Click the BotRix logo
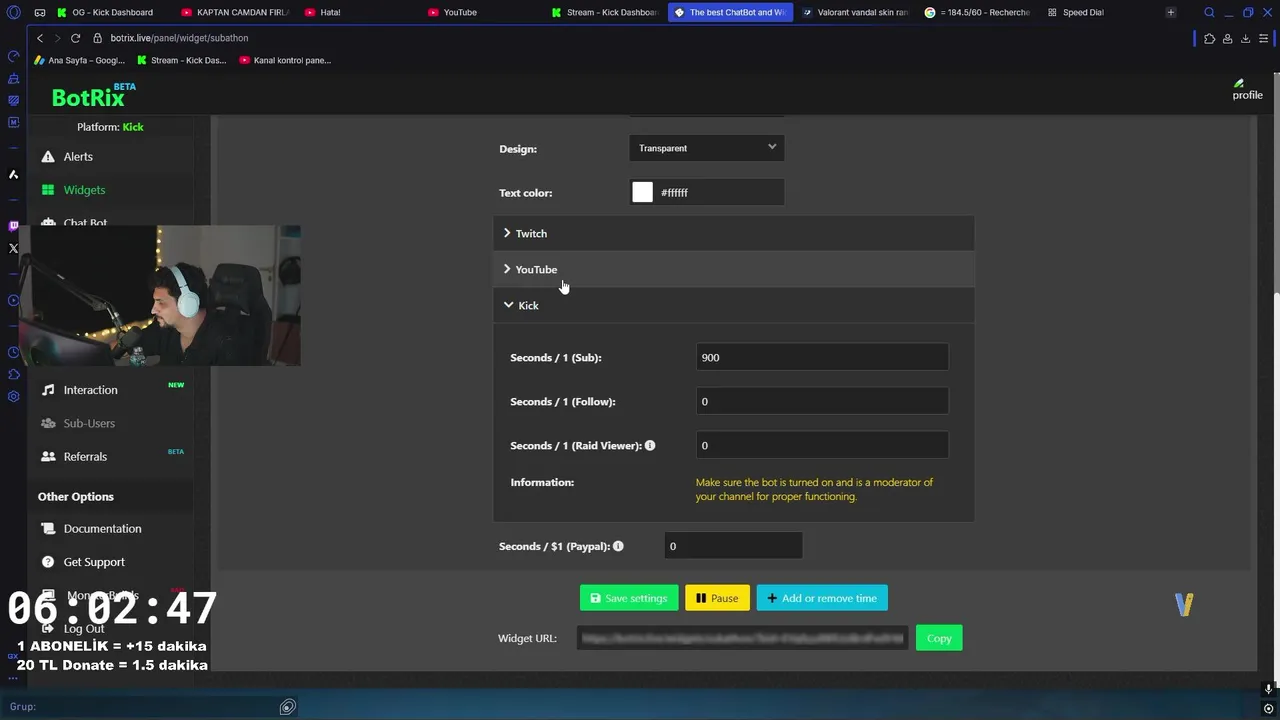 93,96
